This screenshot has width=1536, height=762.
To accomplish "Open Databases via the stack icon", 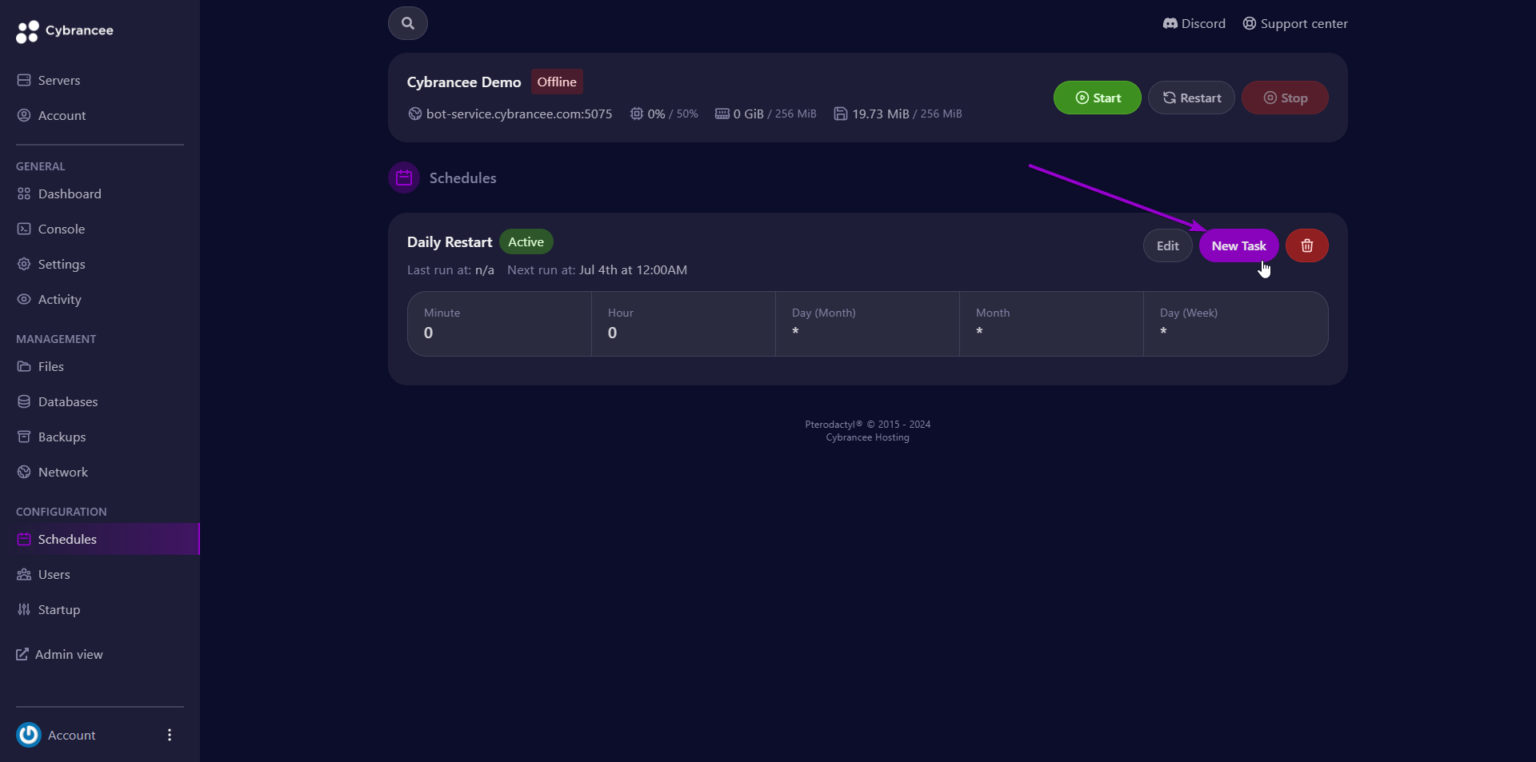I will (x=23, y=401).
